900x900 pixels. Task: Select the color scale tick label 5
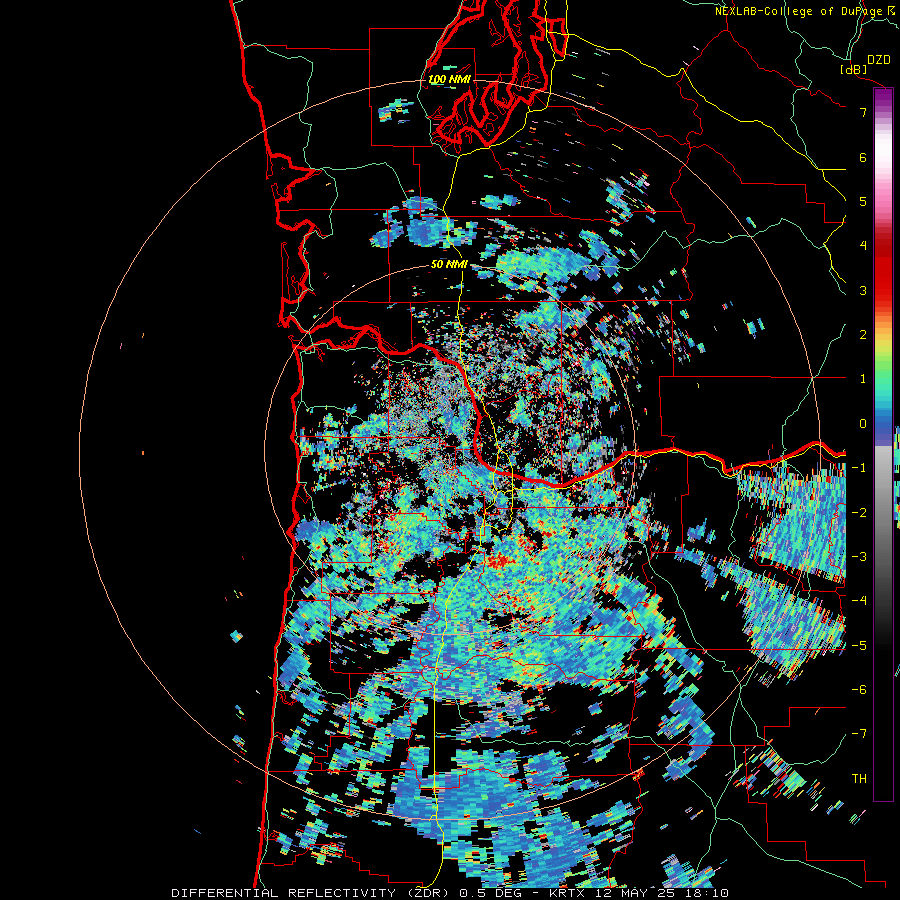[x=863, y=201]
